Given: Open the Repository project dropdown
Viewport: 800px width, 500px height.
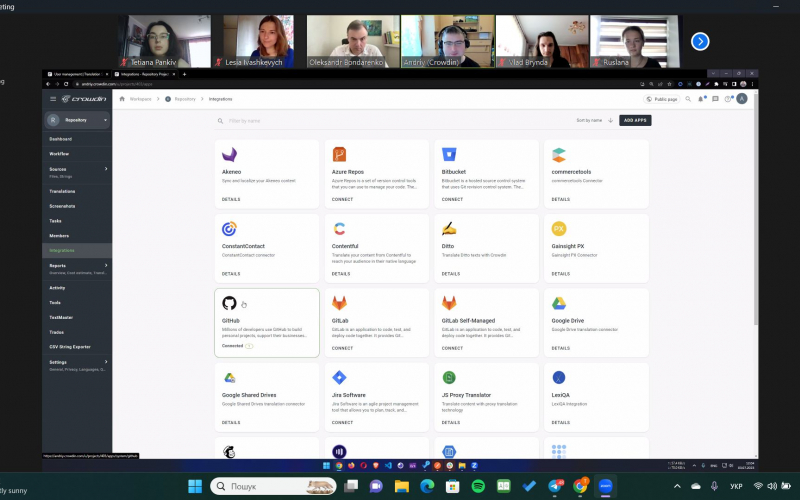Looking at the screenshot, I should point(77,120).
